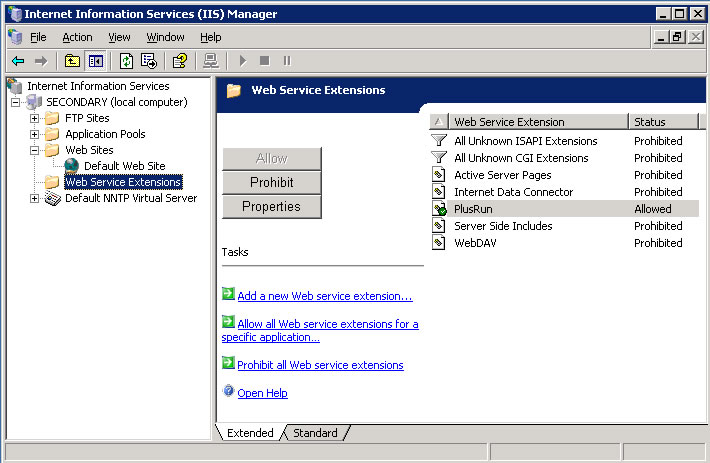Click the Export List toolbar icon
The image size is (710, 463).
[x=148, y=61]
